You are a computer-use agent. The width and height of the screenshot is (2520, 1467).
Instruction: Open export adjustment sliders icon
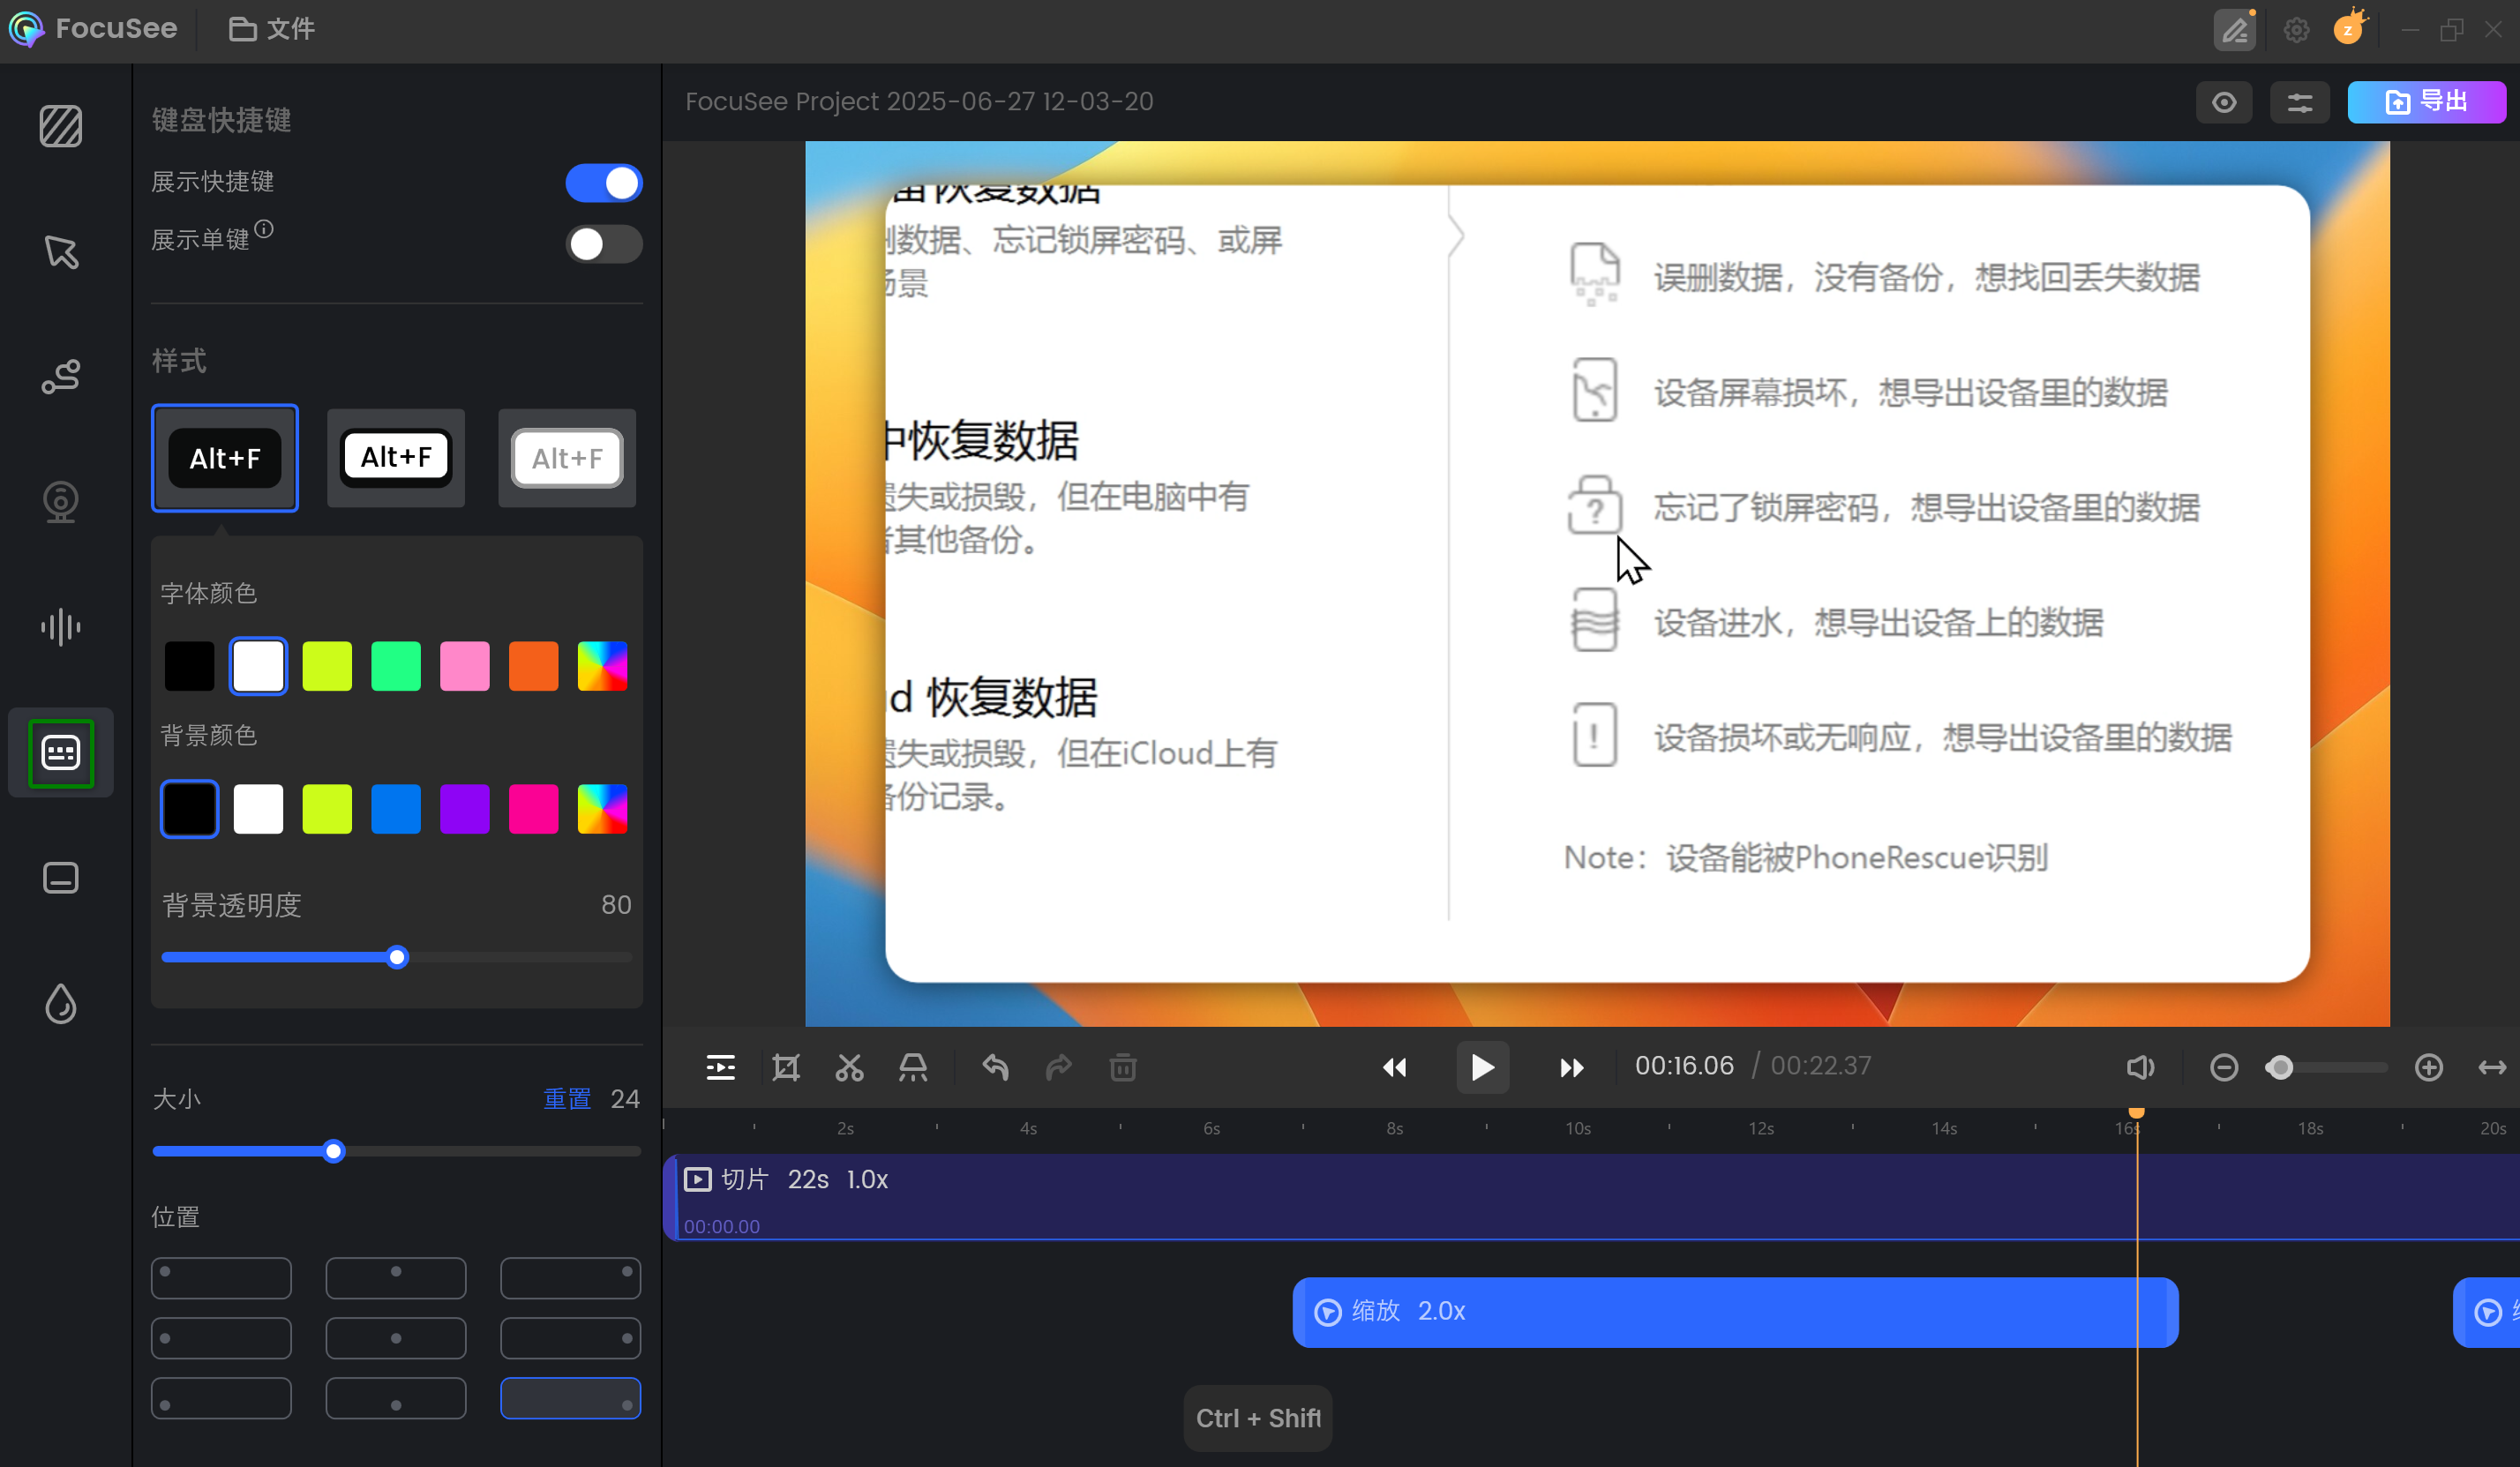pyautogui.click(x=2300, y=102)
